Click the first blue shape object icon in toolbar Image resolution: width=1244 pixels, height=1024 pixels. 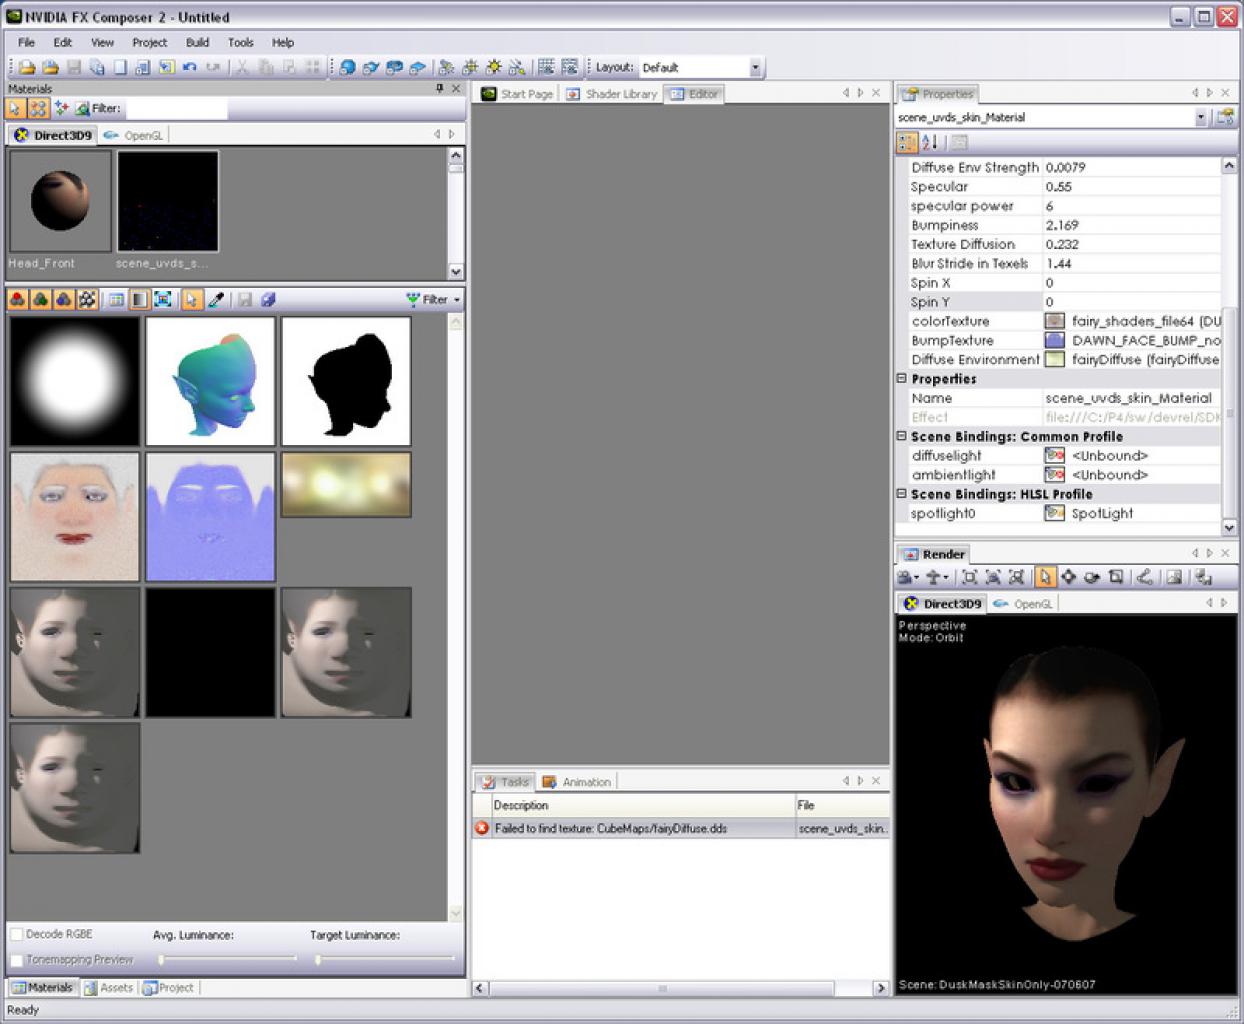pyautogui.click(x=347, y=67)
